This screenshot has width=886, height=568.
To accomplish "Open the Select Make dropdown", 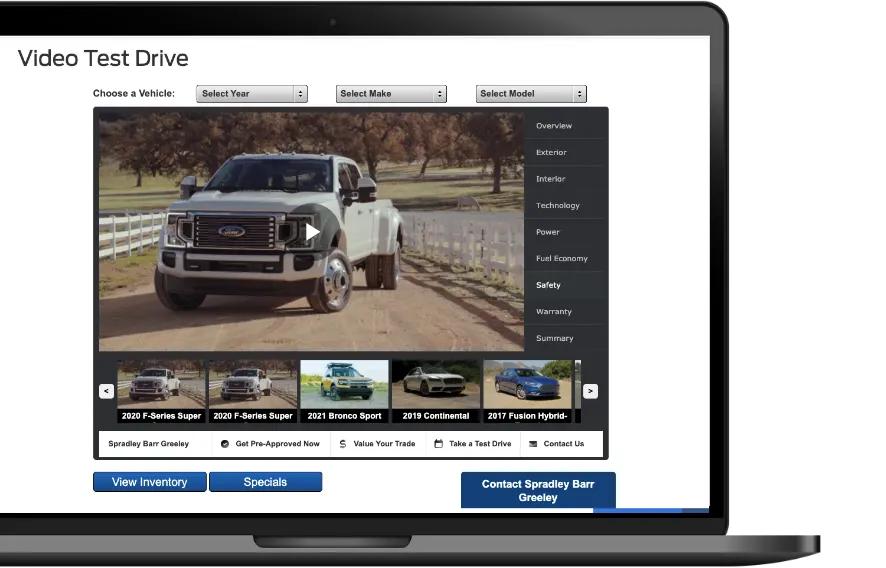I will tap(392, 94).
